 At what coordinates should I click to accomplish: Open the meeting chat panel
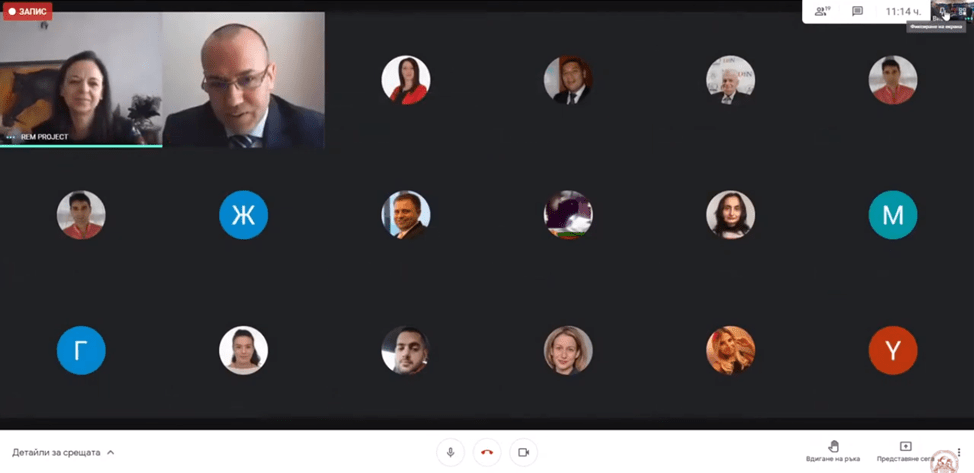pyautogui.click(x=857, y=11)
